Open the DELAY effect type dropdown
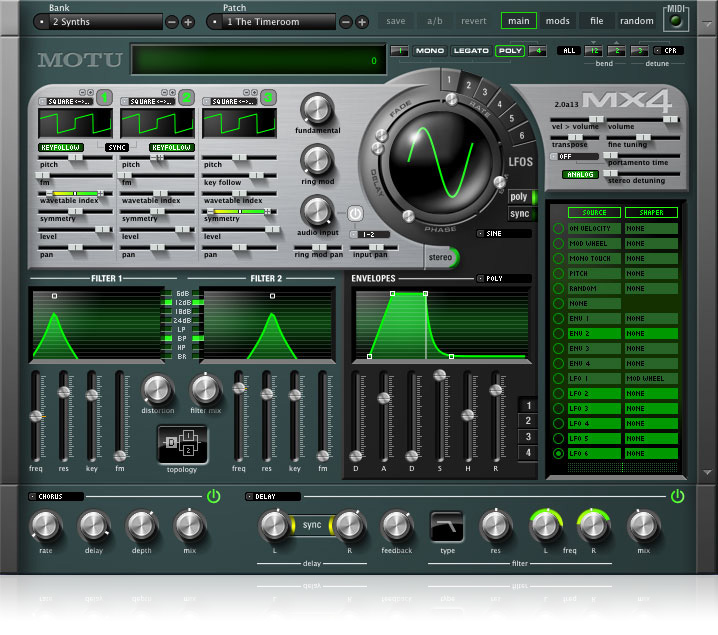The height and width of the screenshot is (635, 718). pos(273,496)
